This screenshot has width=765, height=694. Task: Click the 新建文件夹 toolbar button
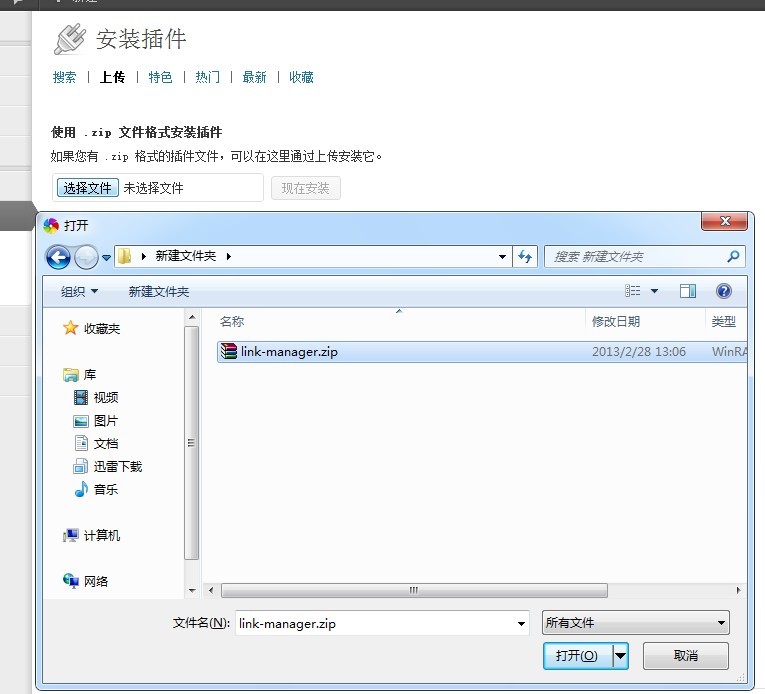(x=159, y=291)
